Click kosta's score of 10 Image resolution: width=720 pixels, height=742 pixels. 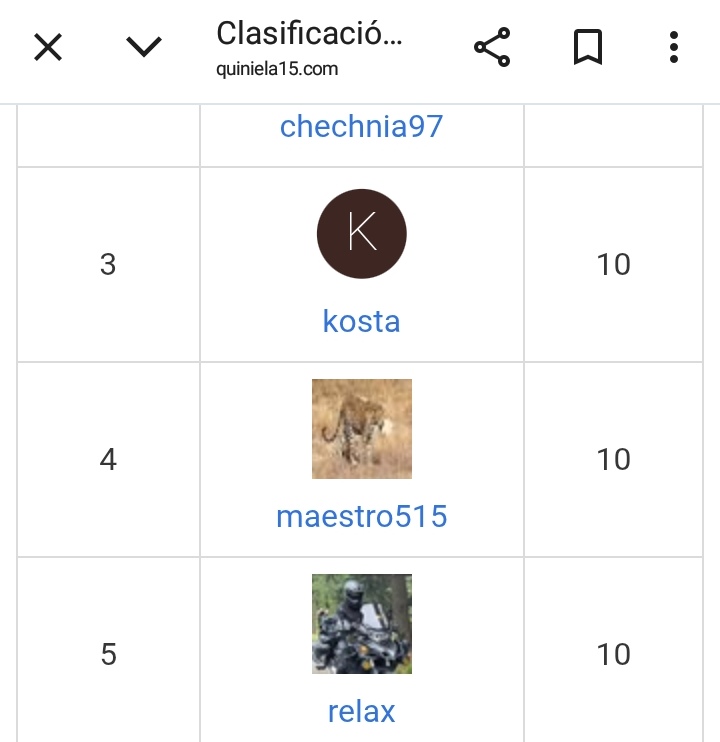[613, 264]
